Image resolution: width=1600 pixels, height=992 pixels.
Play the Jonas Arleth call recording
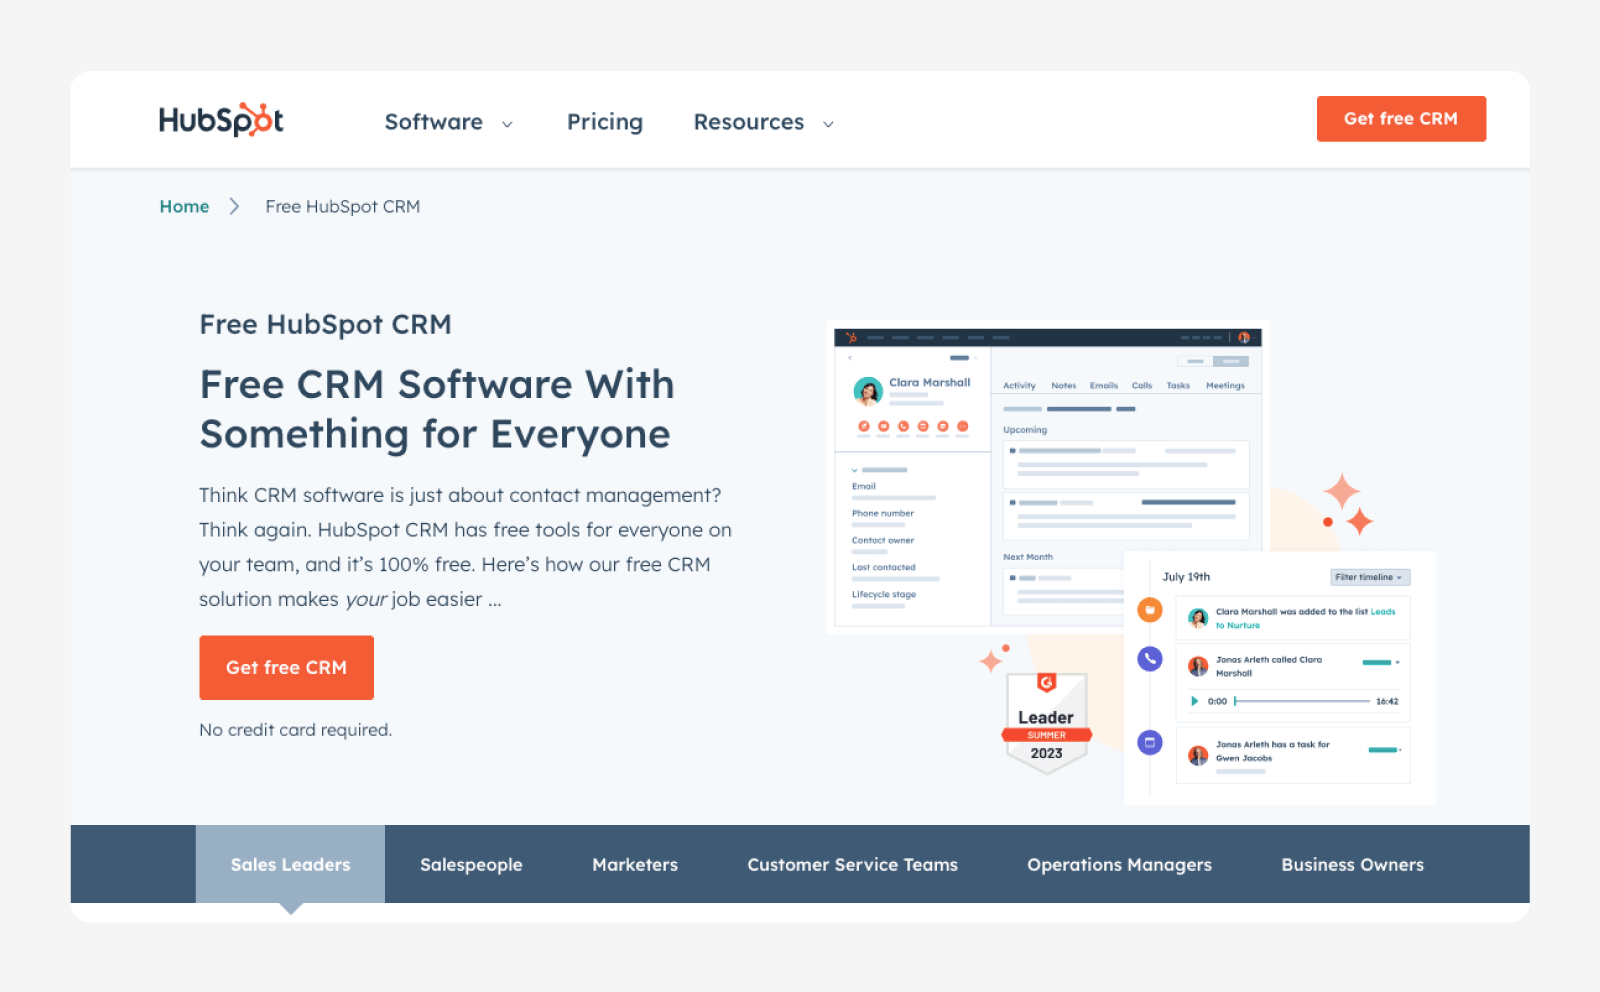point(1195,701)
